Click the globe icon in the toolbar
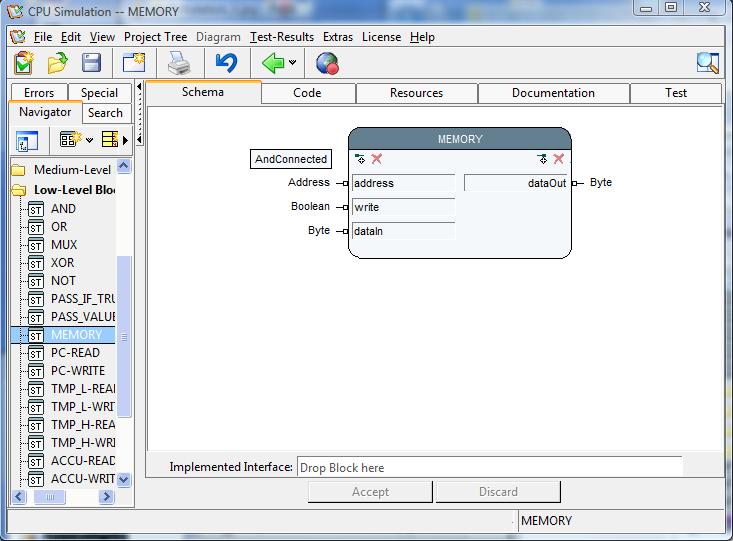 pyautogui.click(x=327, y=64)
